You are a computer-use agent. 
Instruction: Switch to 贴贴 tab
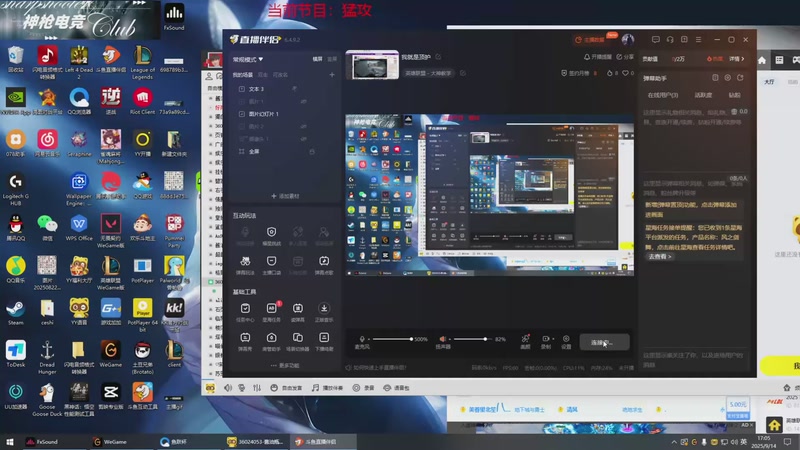(734, 95)
